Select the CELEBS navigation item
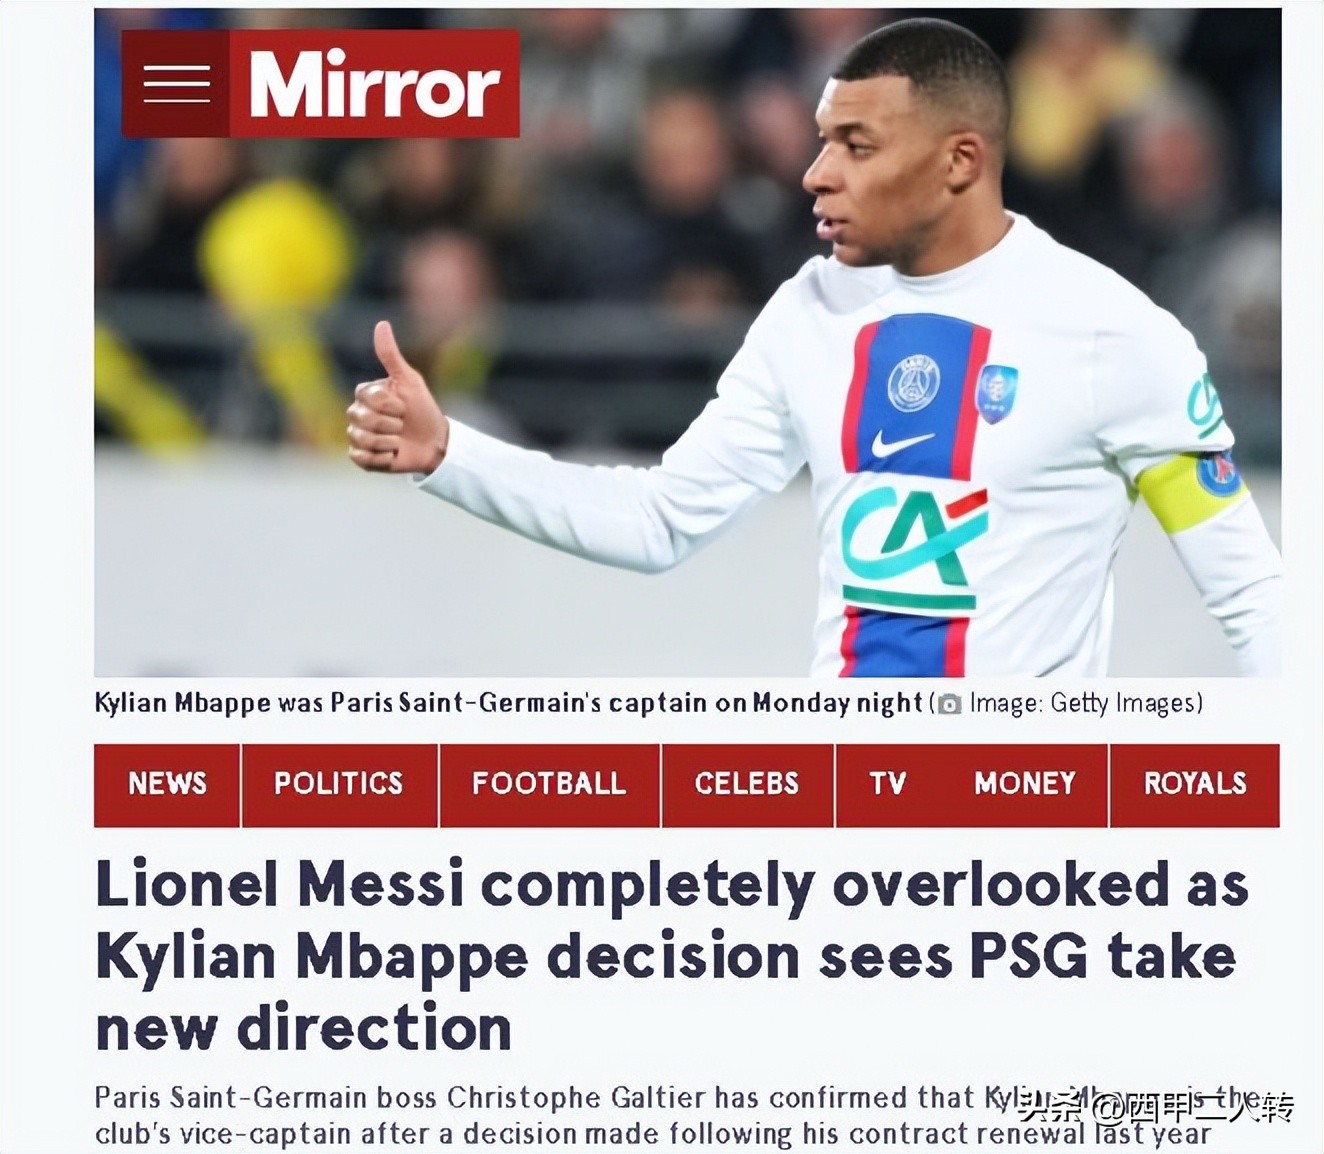The image size is (1324, 1154). pyautogui.click(x=747, y=785)
